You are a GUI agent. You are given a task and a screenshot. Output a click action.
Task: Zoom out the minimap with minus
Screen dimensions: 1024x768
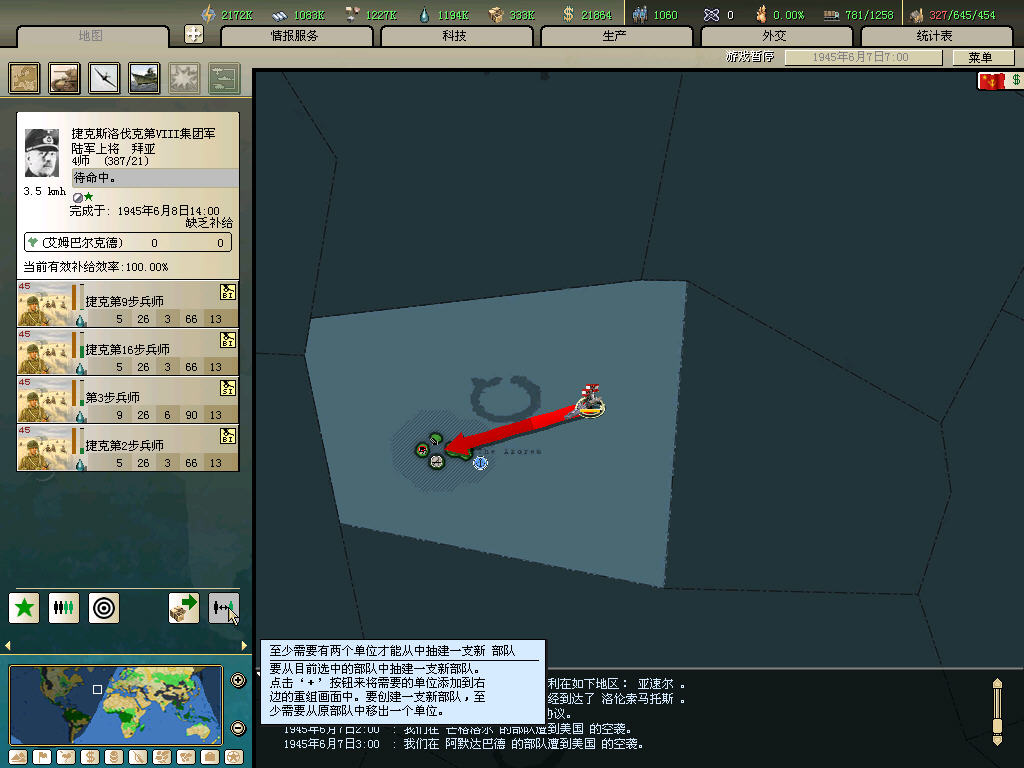tap(238, 728)
